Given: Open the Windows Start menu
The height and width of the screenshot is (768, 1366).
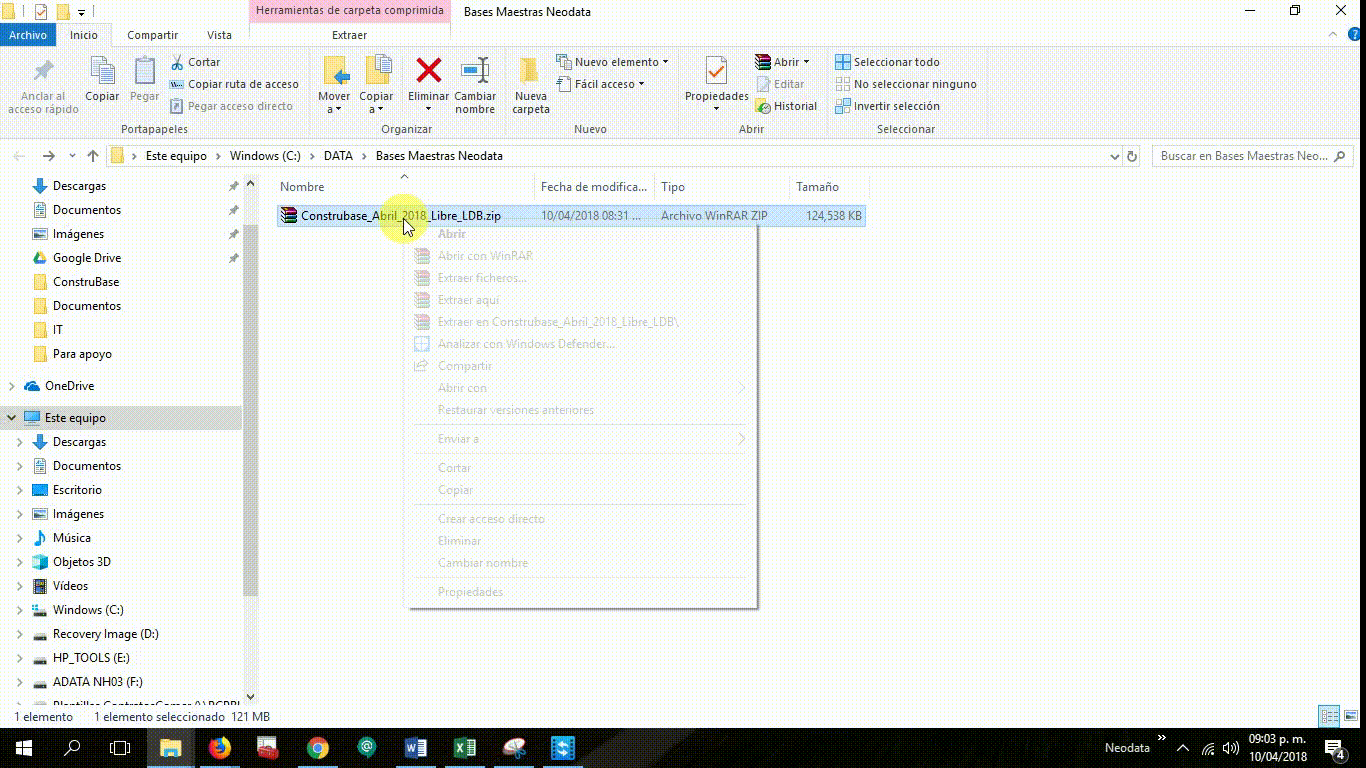Looking at the screenshot, I should (24, 748).
